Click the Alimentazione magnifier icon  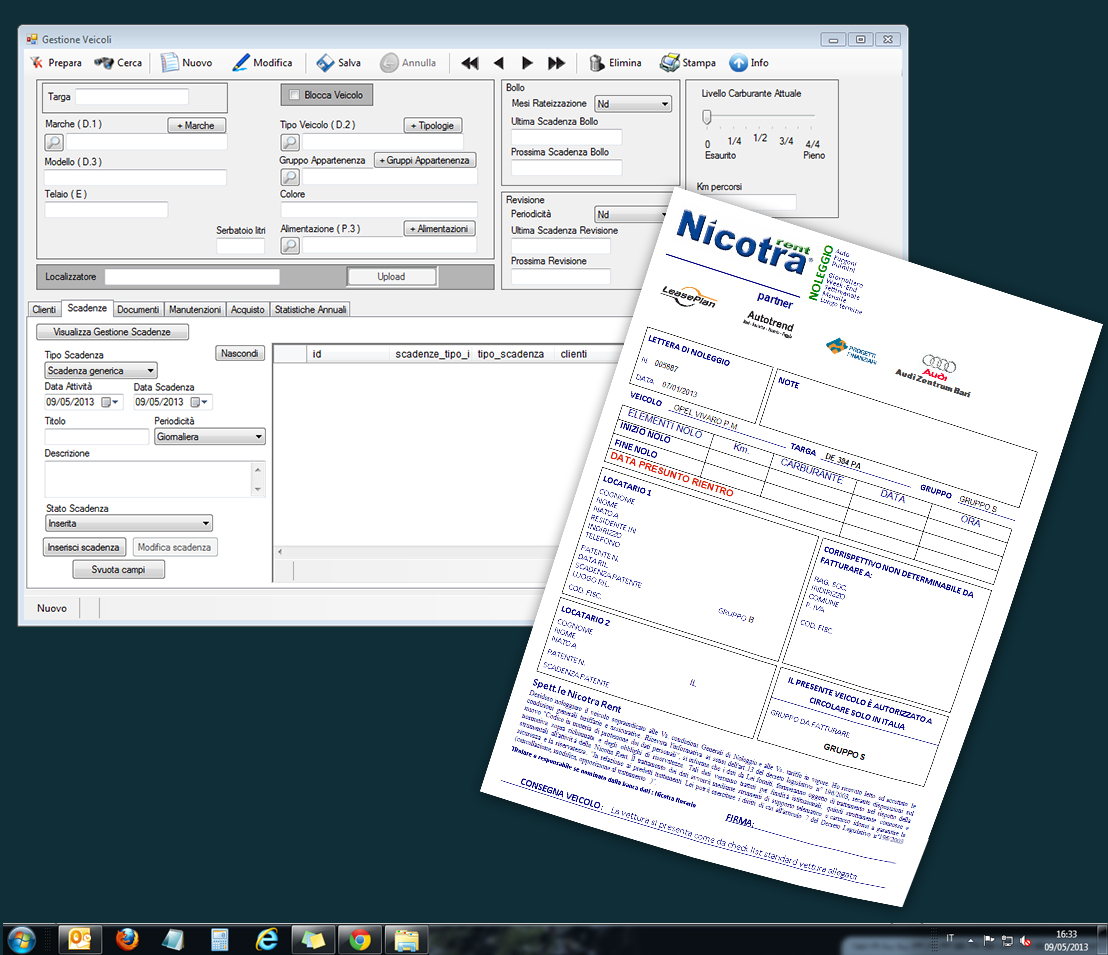click(290, 245)
